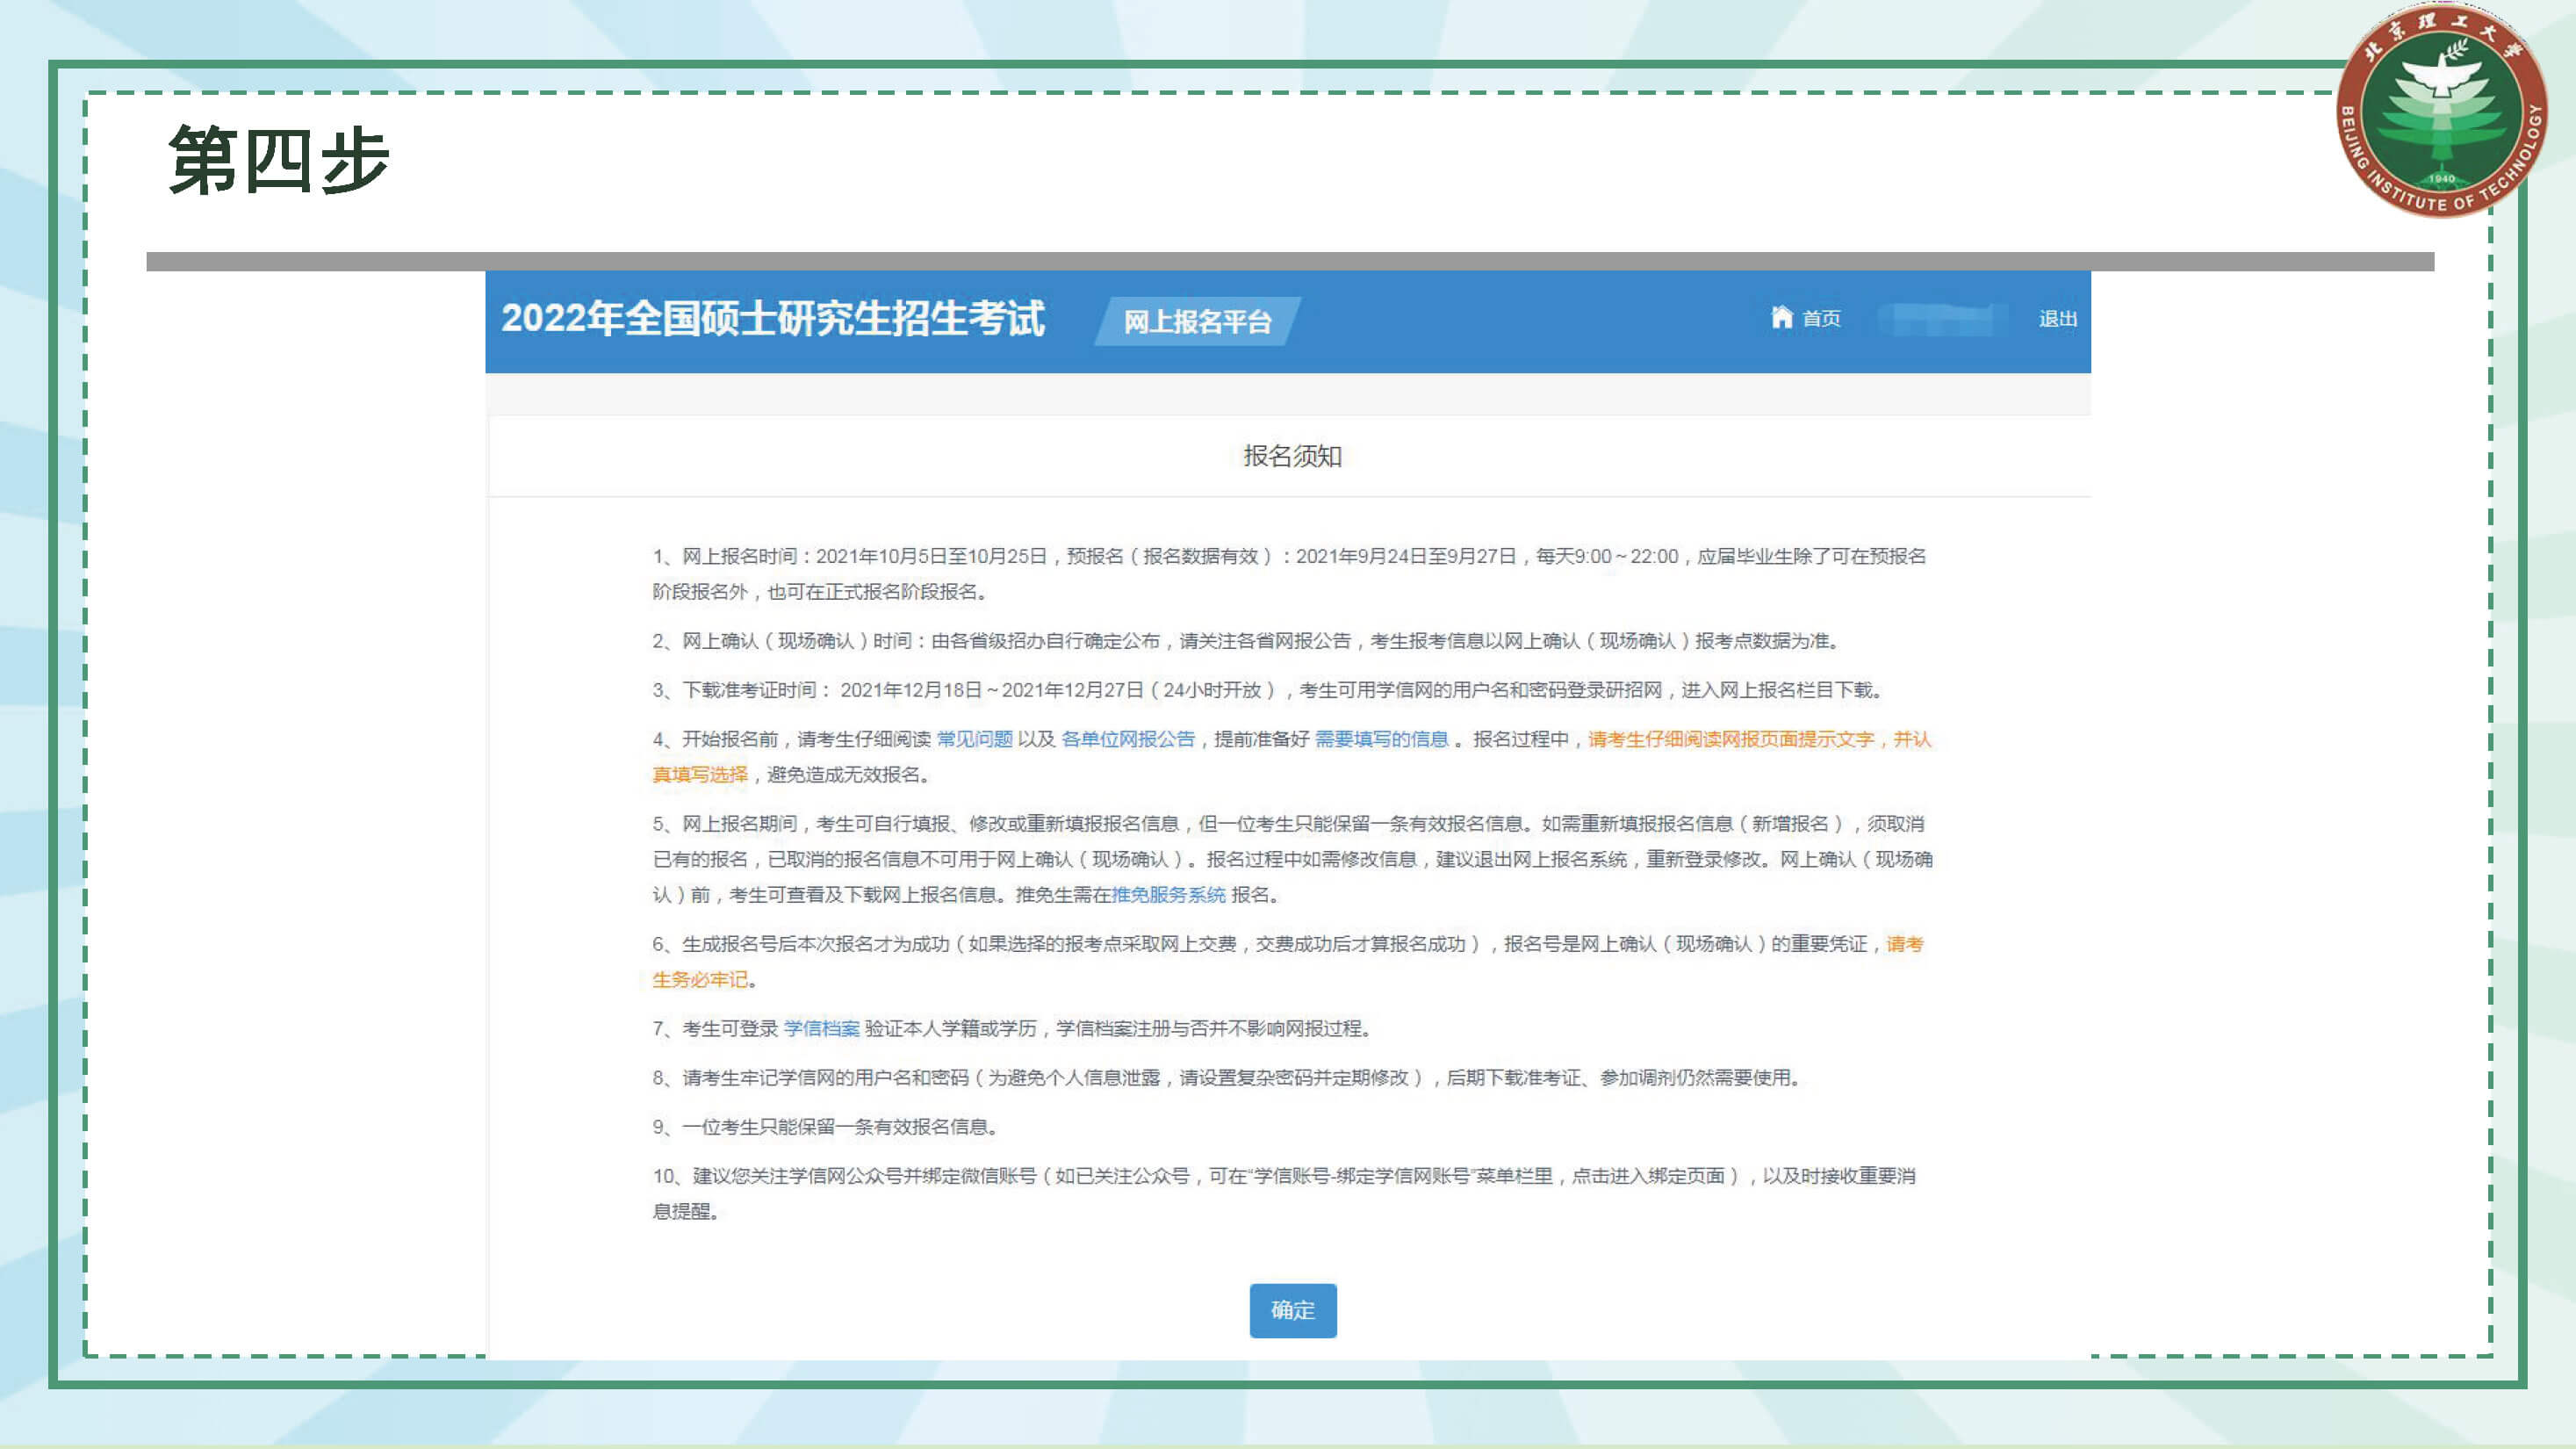This screenshot has height=1449, width=2576.
Task: Open the 需要填写的信息 link
Action: point(1381,739)
